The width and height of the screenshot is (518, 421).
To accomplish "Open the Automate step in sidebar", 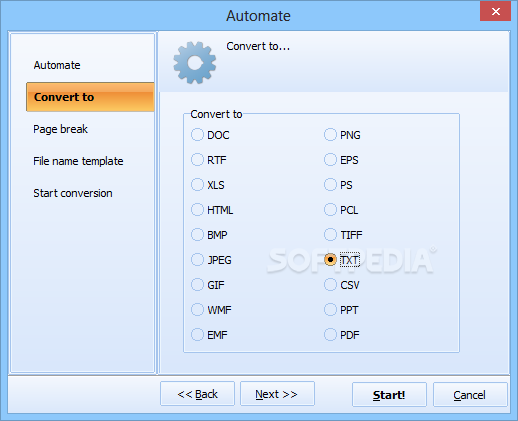I will (57, 65).
